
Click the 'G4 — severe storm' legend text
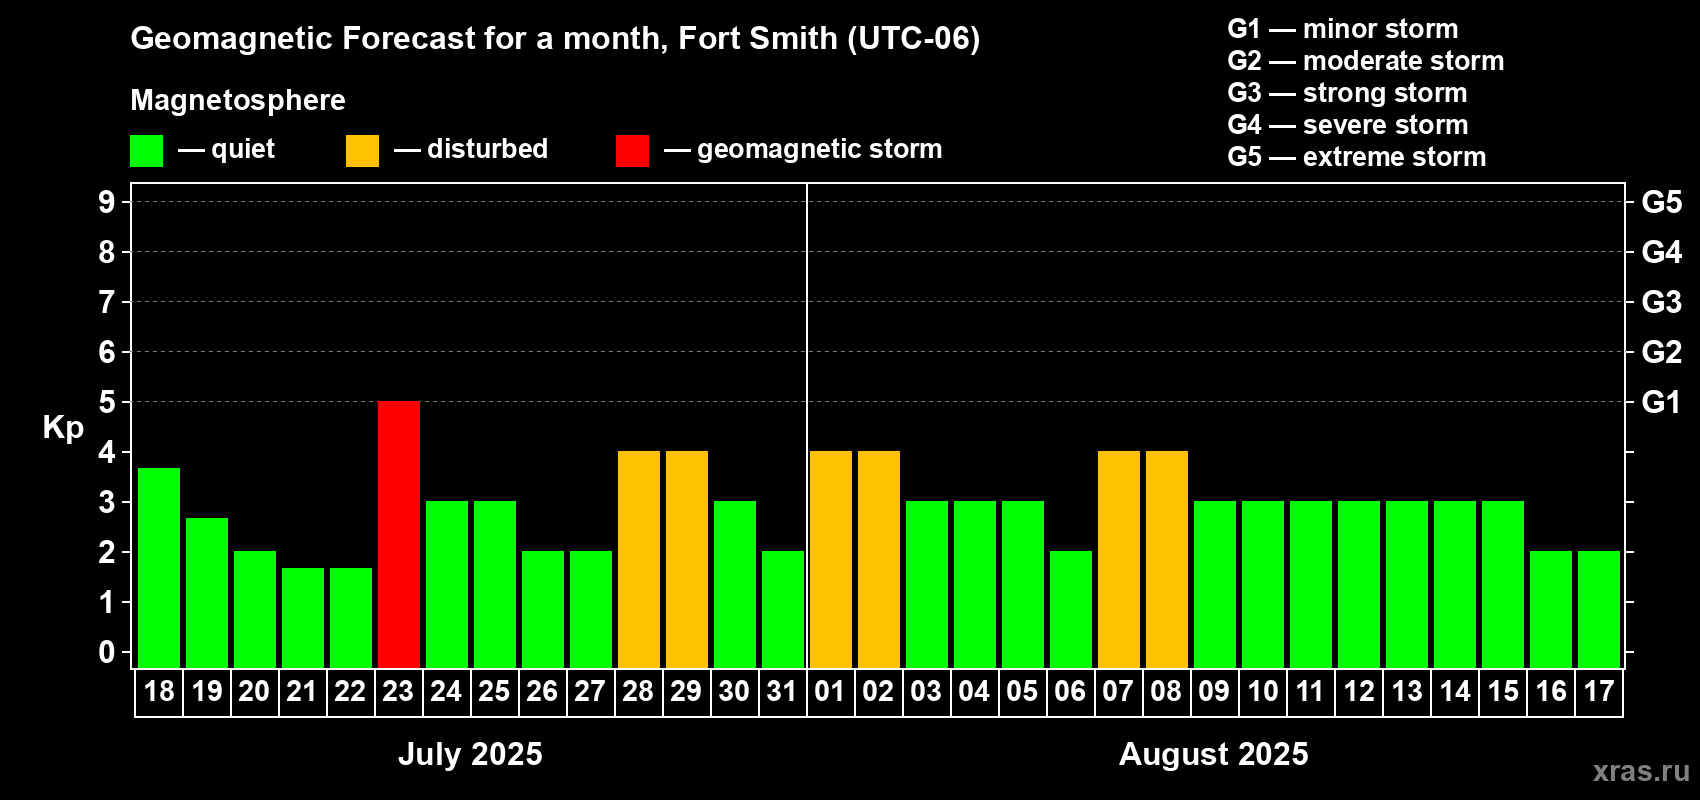(1348, 125)
